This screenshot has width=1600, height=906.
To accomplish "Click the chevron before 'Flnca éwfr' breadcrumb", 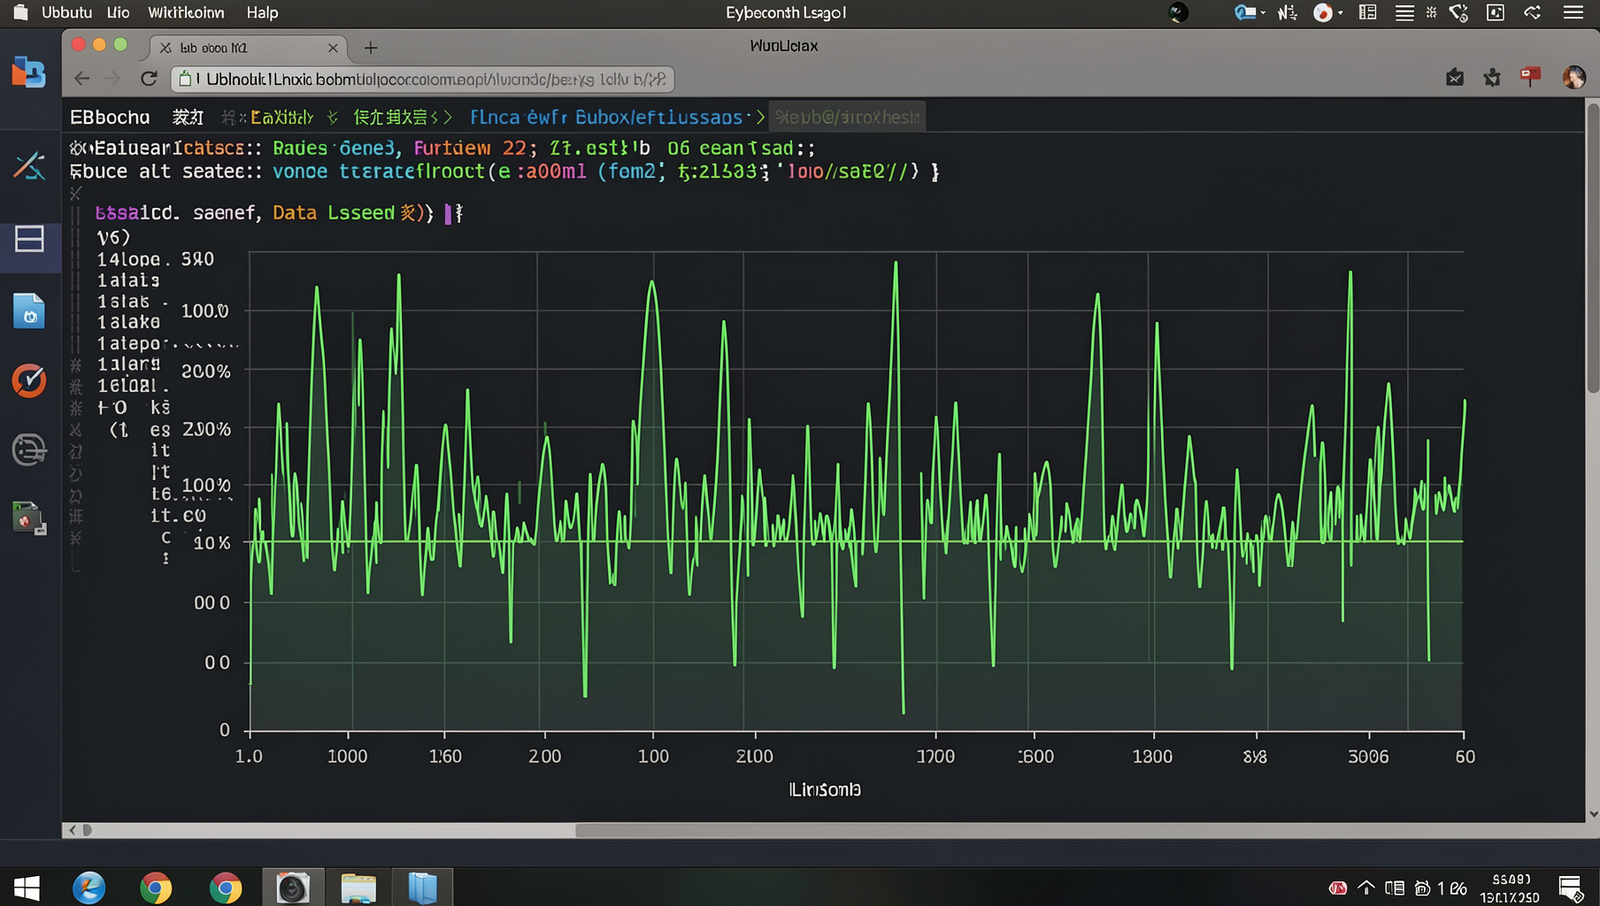I will point(448,117).
